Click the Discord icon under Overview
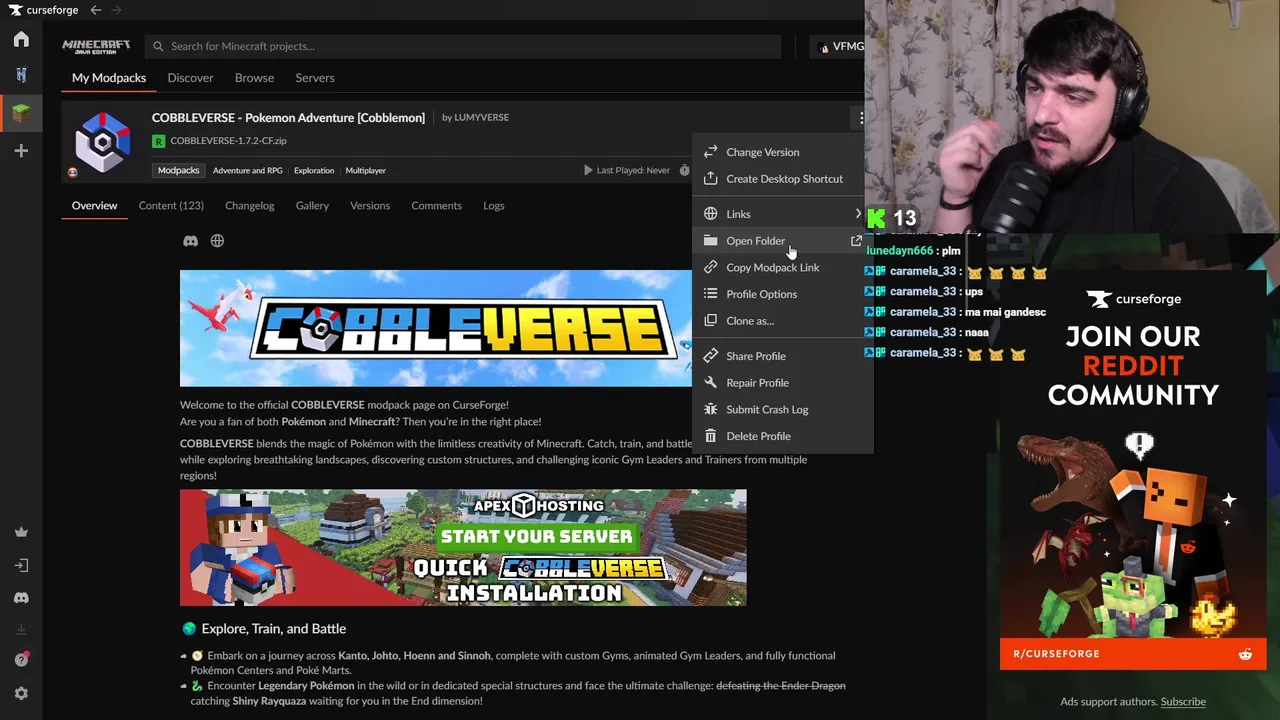 pyautogui.click(x=190, y=241)
